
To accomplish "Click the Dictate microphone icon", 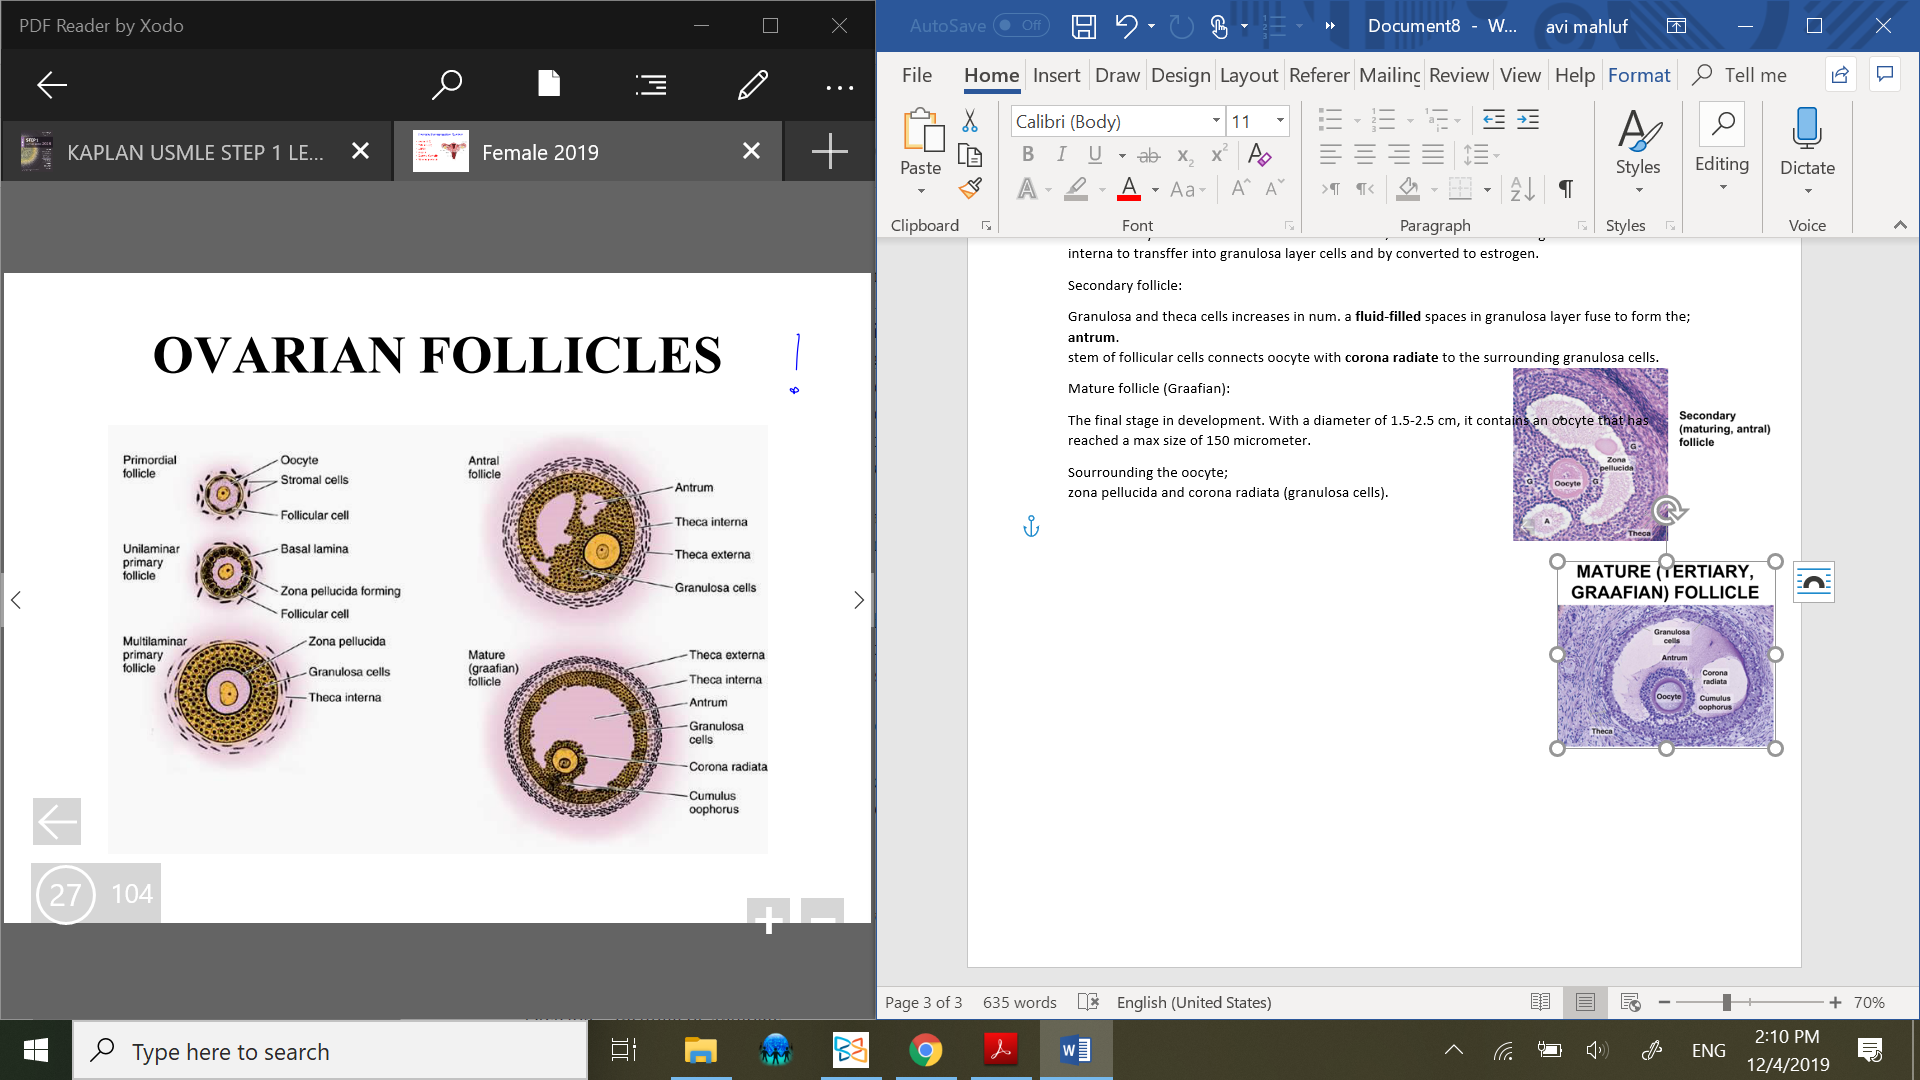I will (x=1806, y=128).
